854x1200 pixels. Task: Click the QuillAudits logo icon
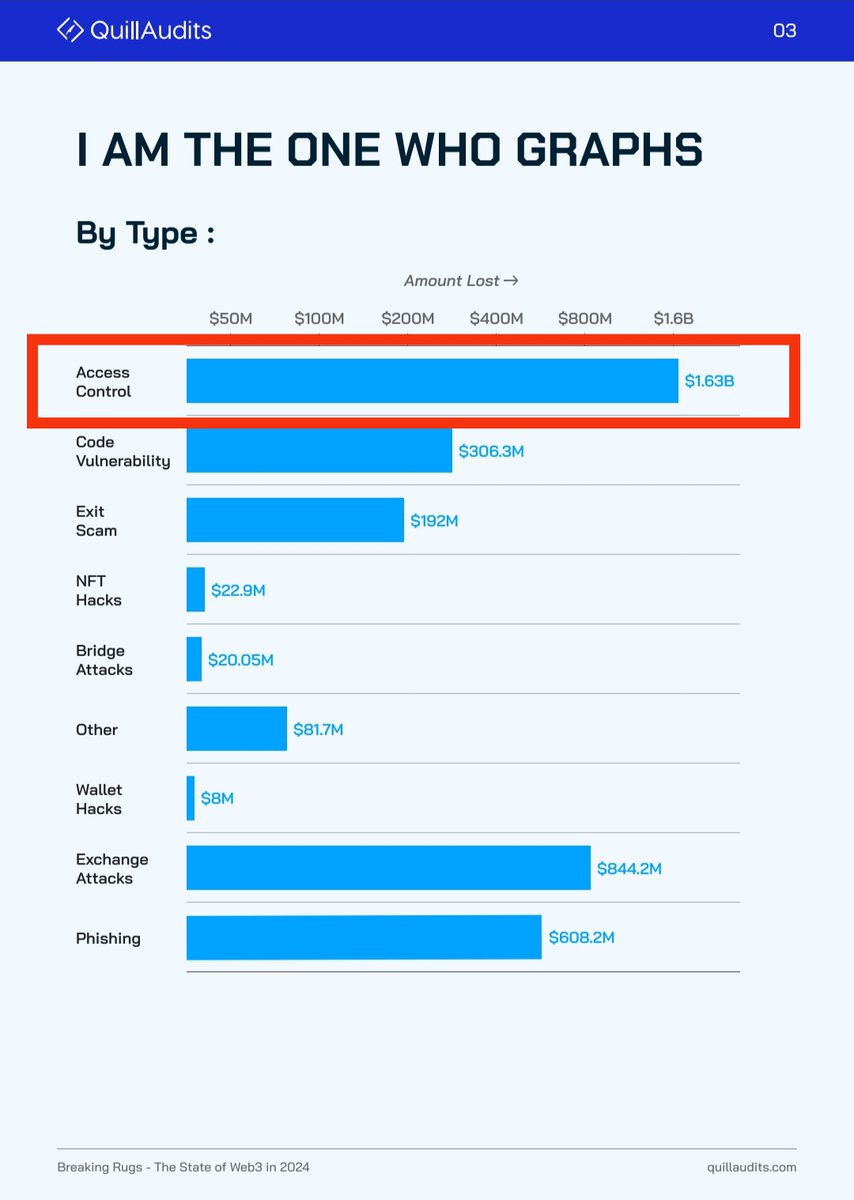pyautogui.click(x=70, y=30)
